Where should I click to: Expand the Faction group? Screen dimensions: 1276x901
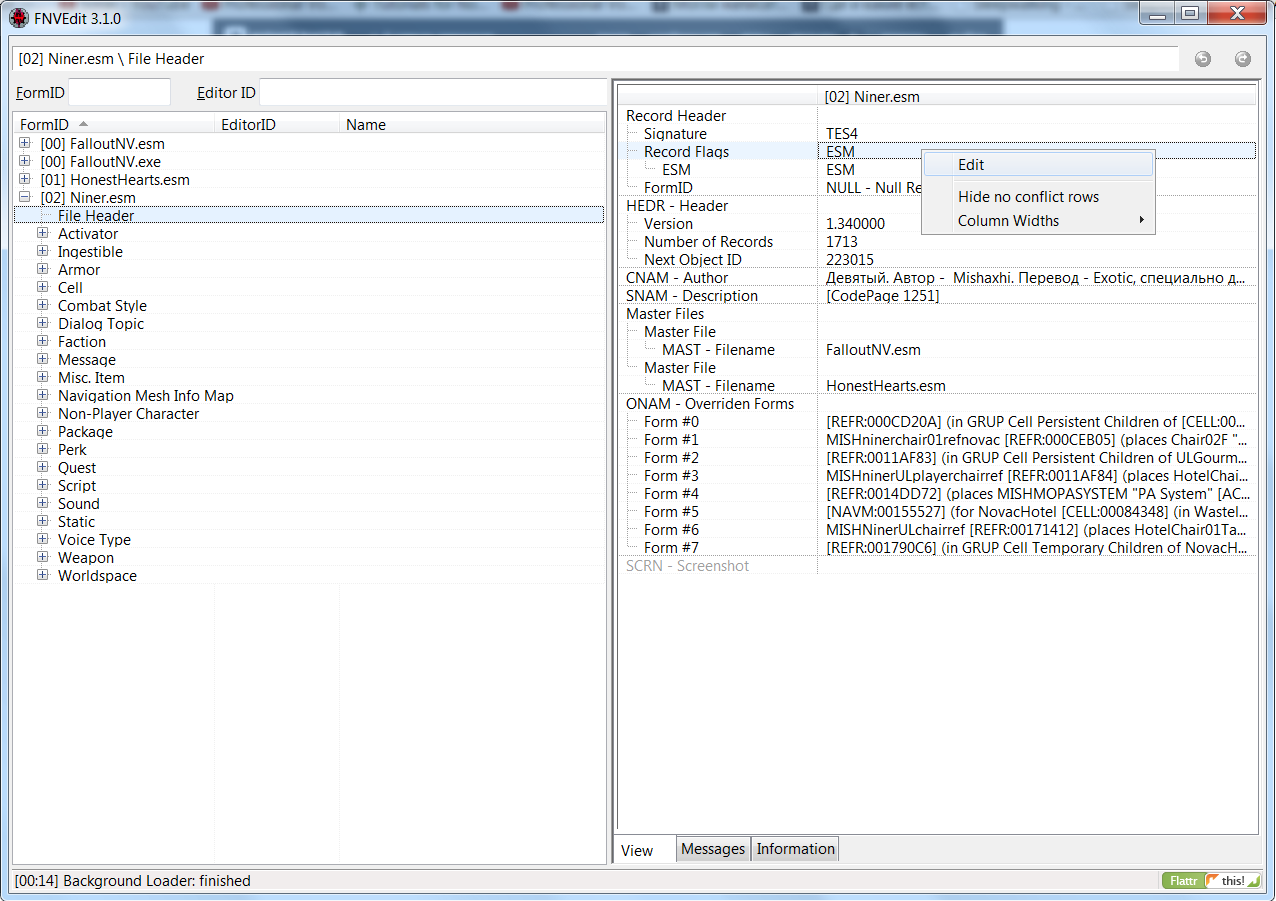(43, 341)
